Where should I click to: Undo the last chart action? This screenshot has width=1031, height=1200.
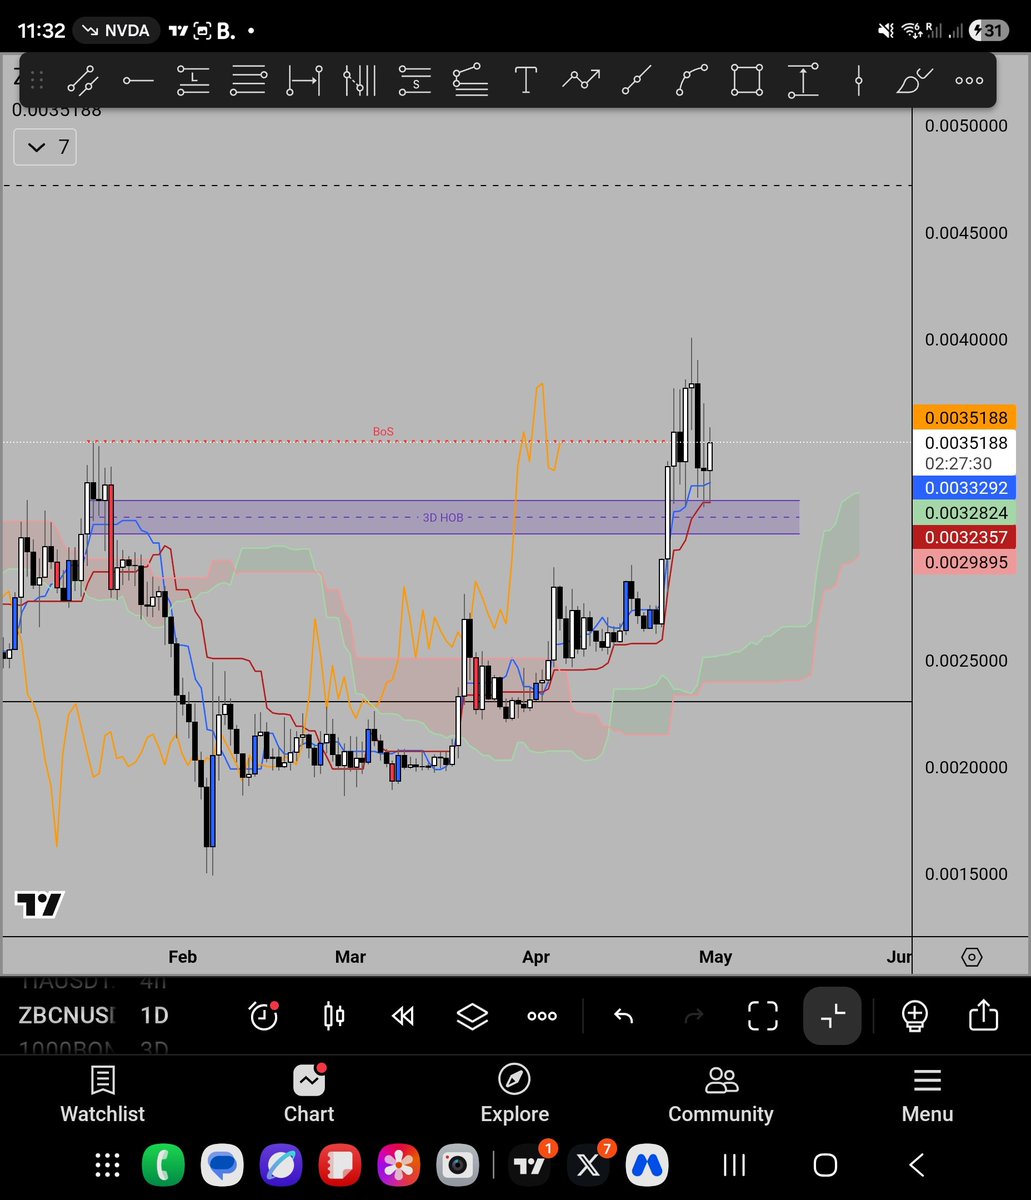[623, 1016]
